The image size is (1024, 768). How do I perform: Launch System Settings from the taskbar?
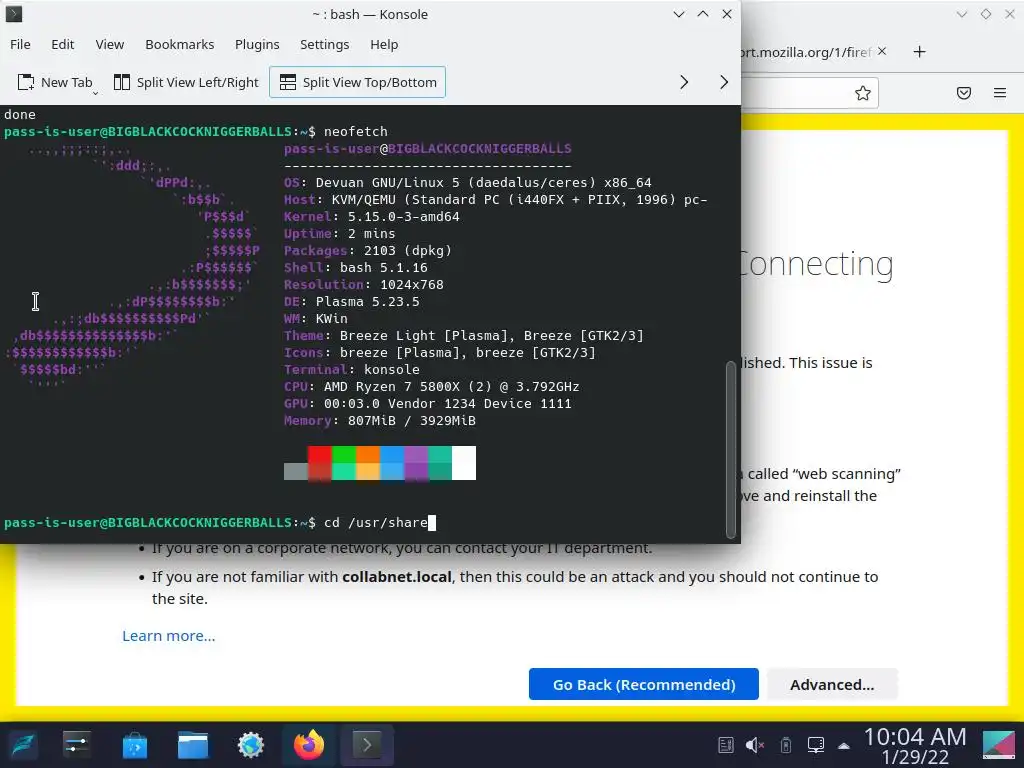pos(77,744)
